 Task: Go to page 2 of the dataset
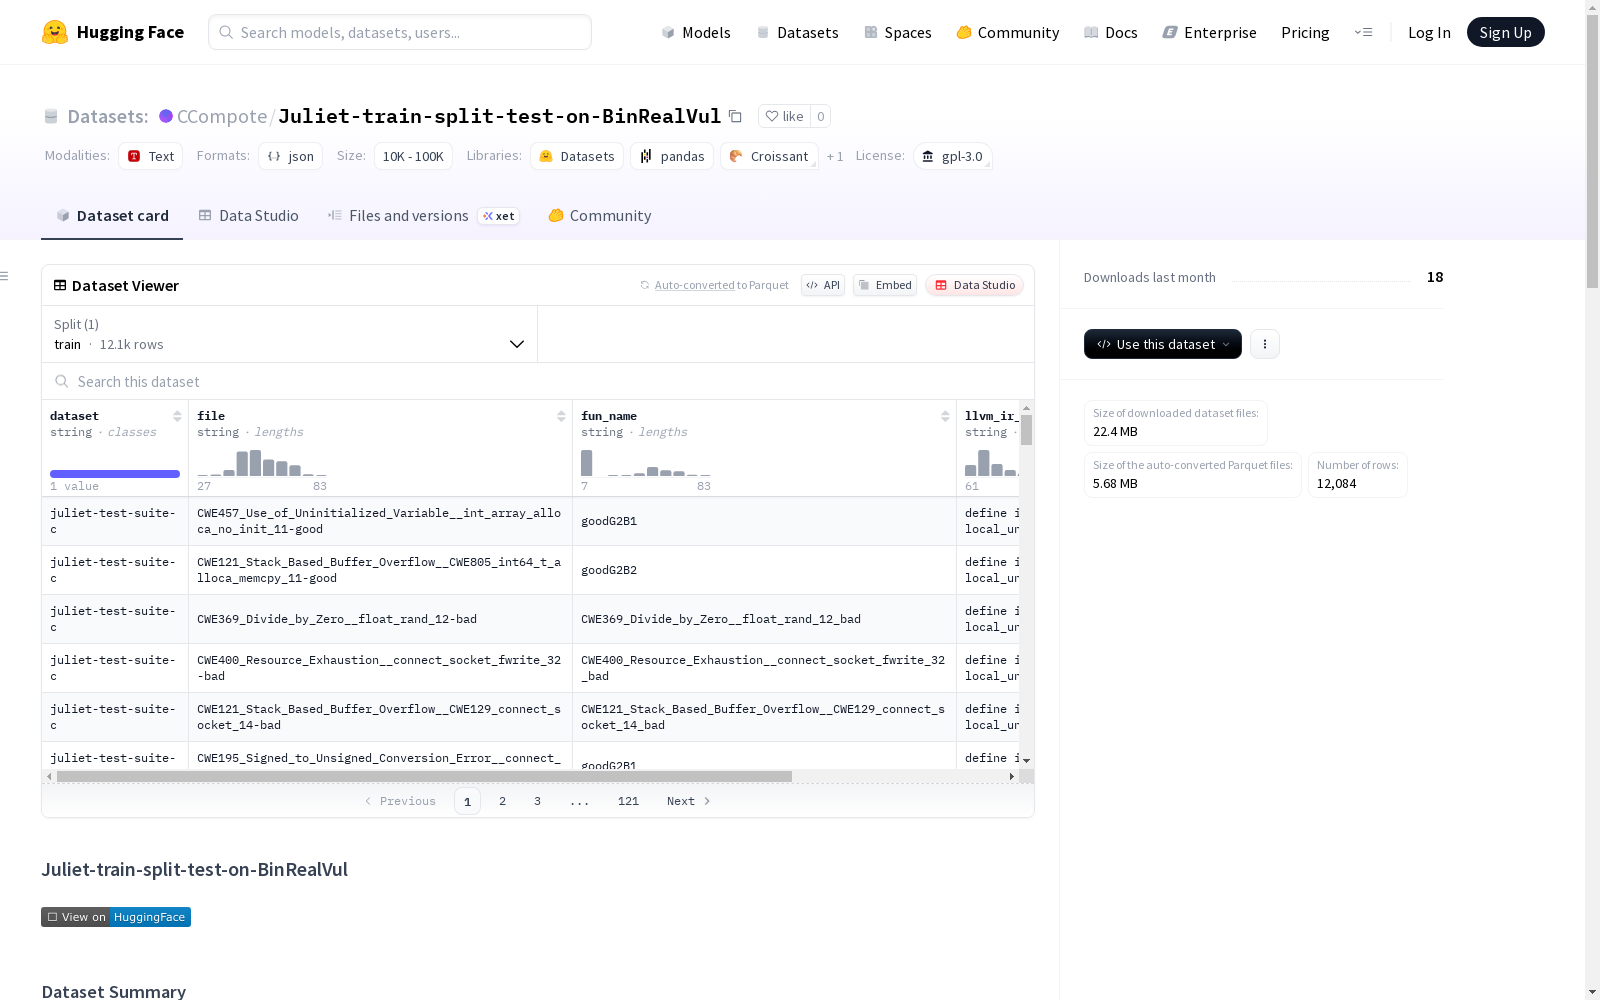[502, 801]
